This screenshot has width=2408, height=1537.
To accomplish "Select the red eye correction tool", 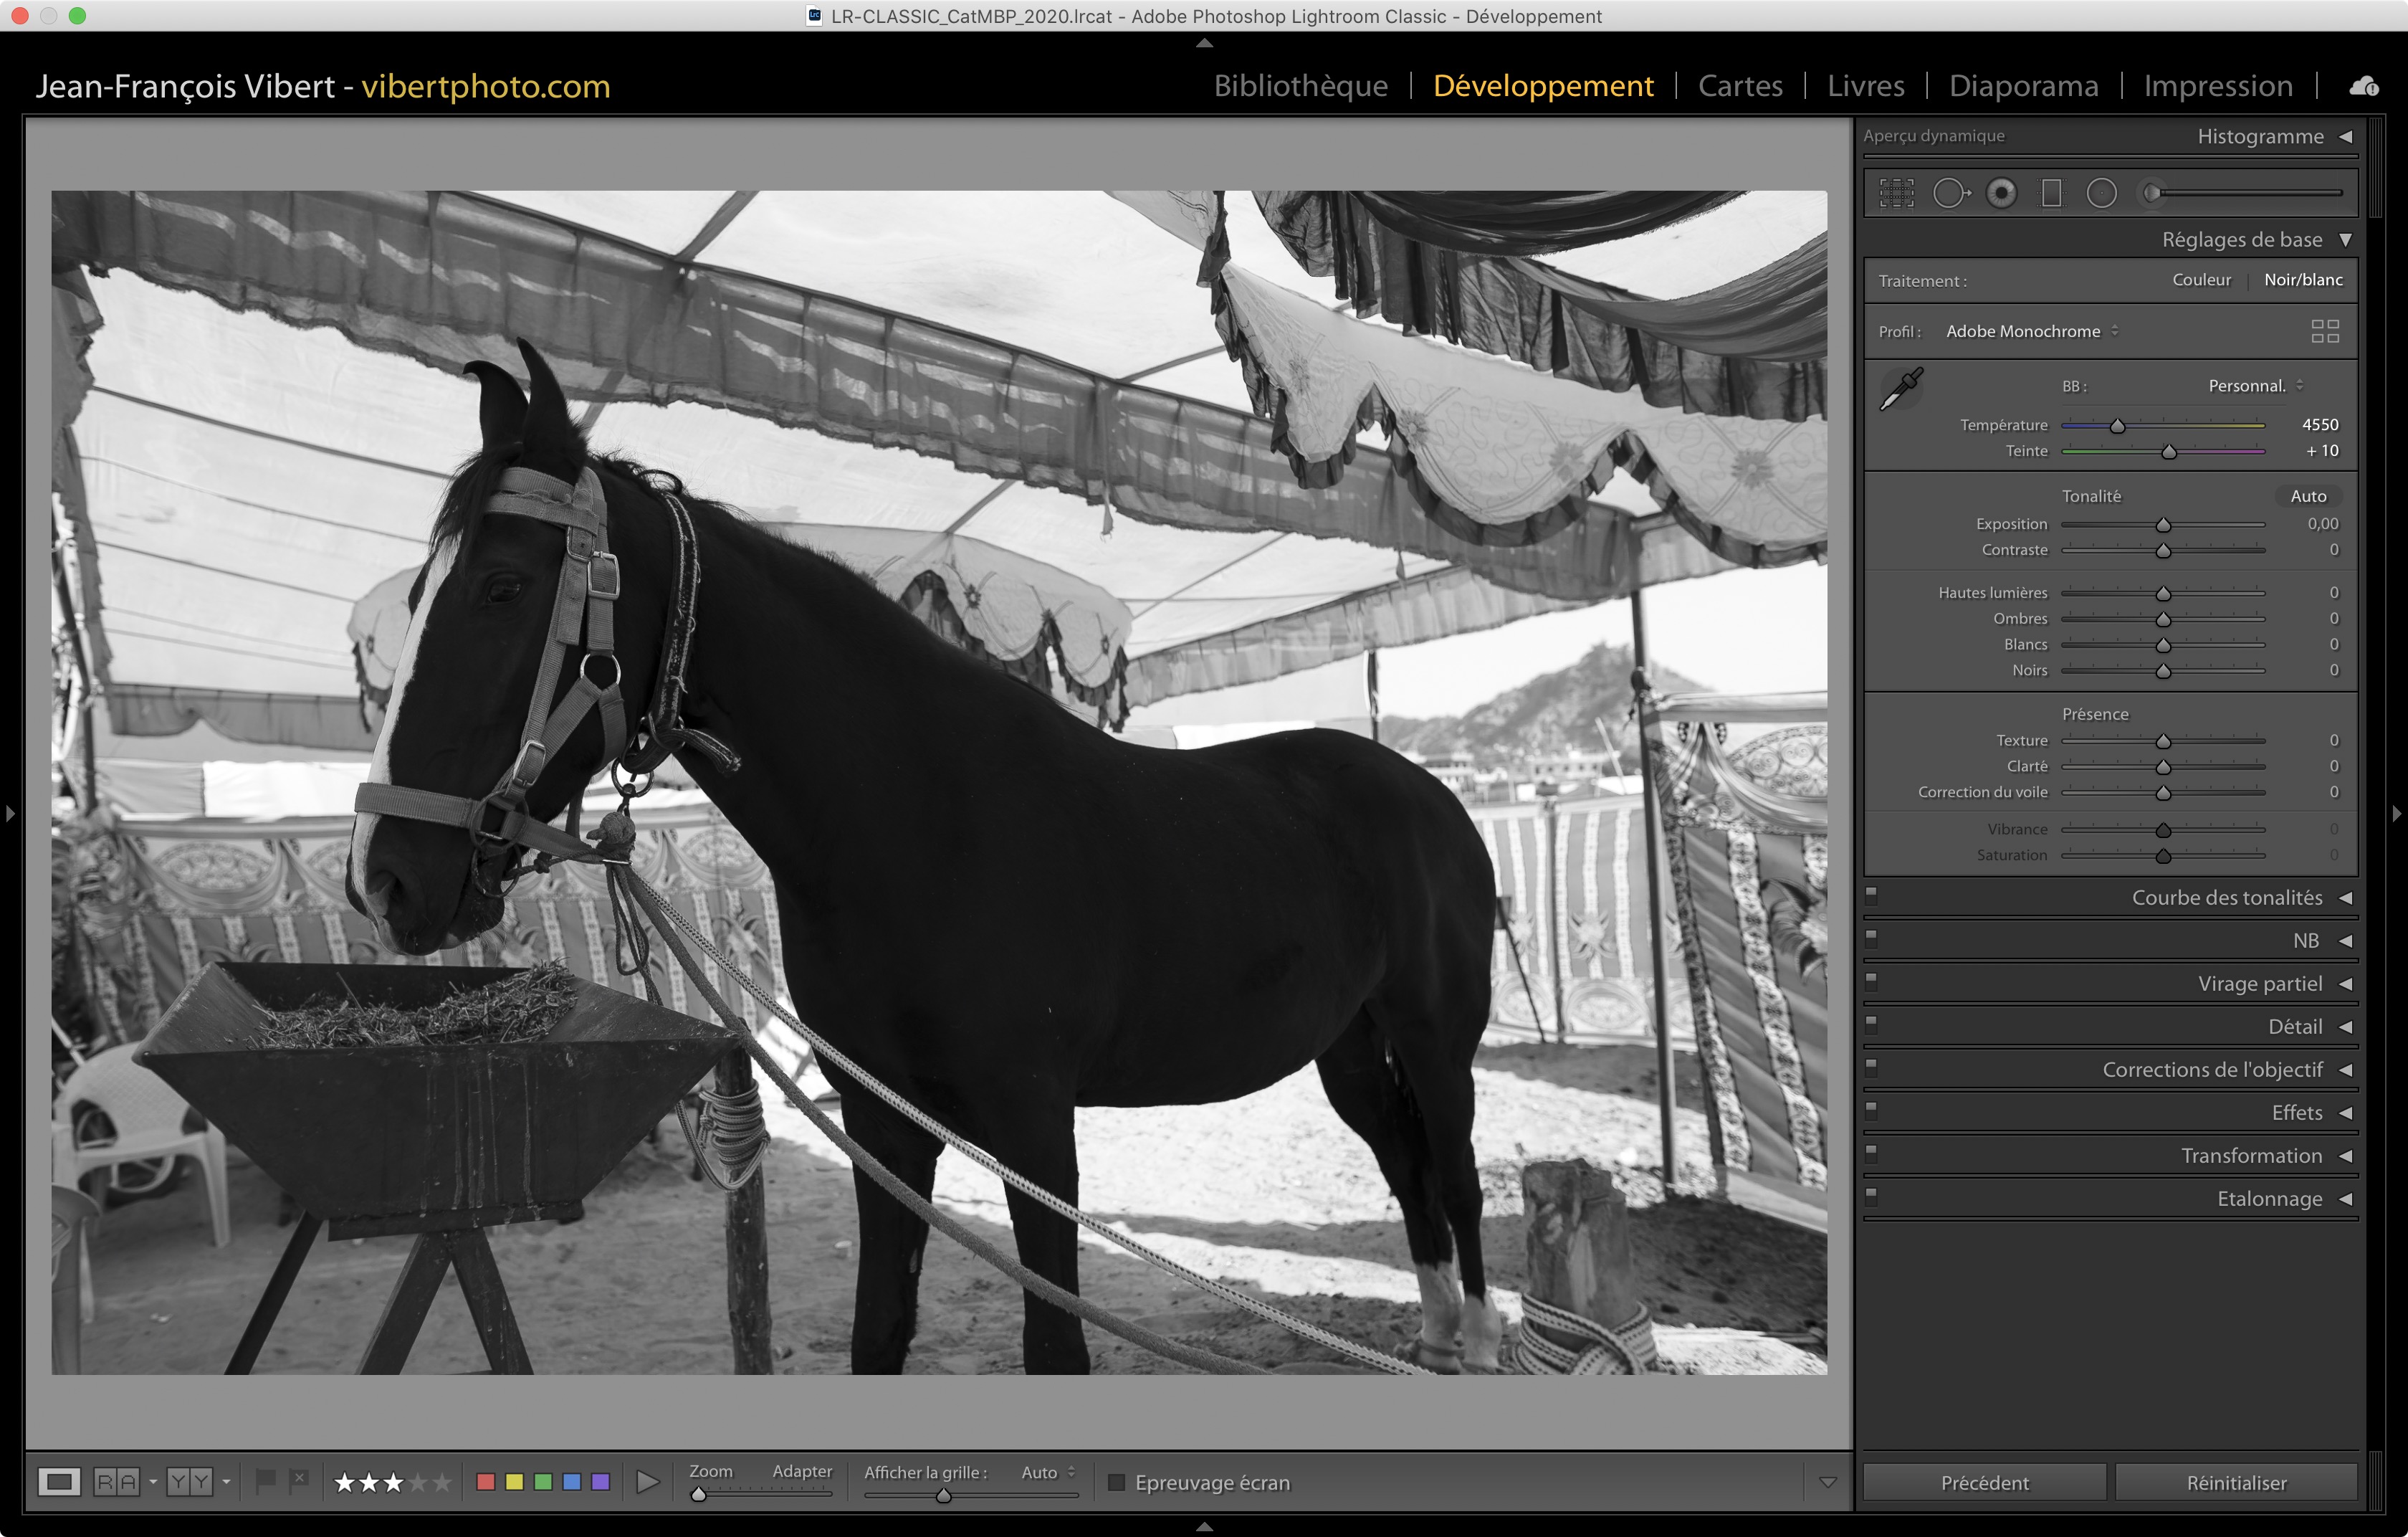I will 2001,193.
